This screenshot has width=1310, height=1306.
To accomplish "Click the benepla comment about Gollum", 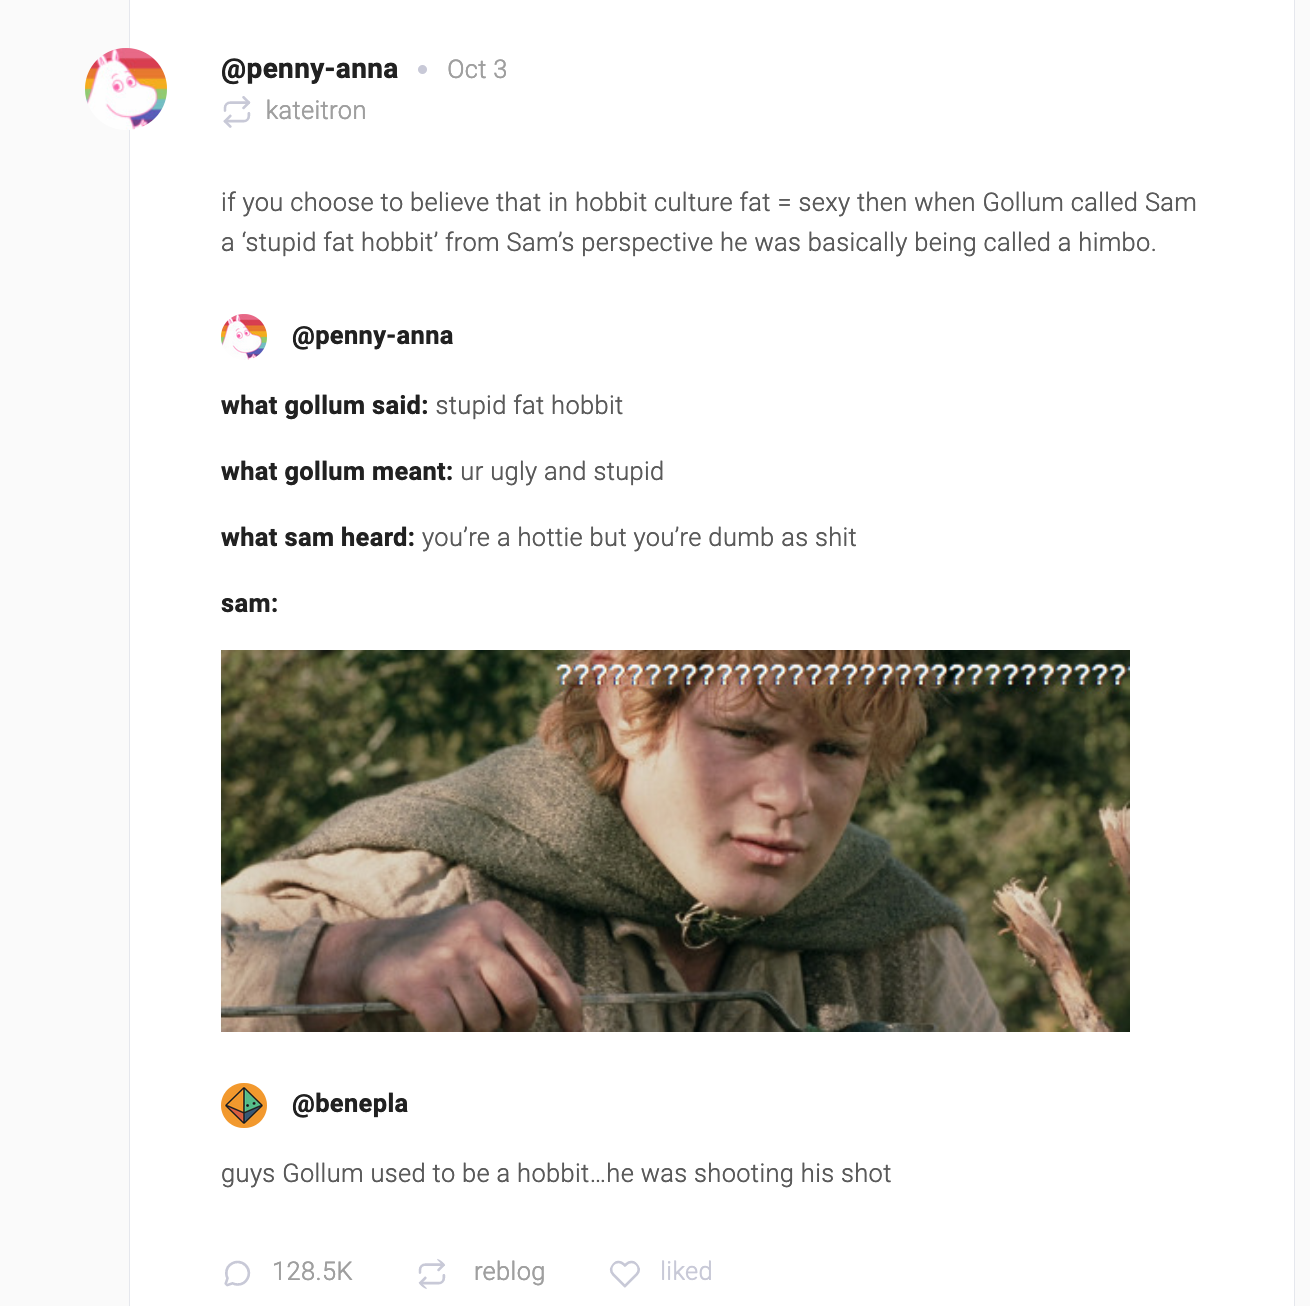I will 556,1174.
